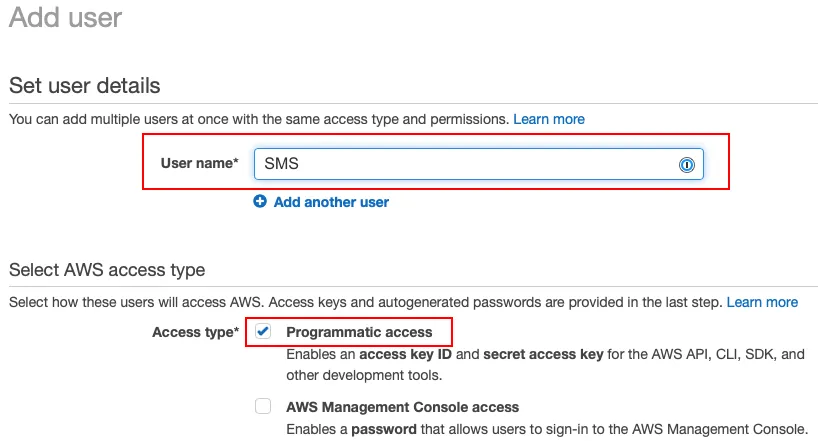Click the Add another user link text

pyautogui.click(x=331, y=202)
